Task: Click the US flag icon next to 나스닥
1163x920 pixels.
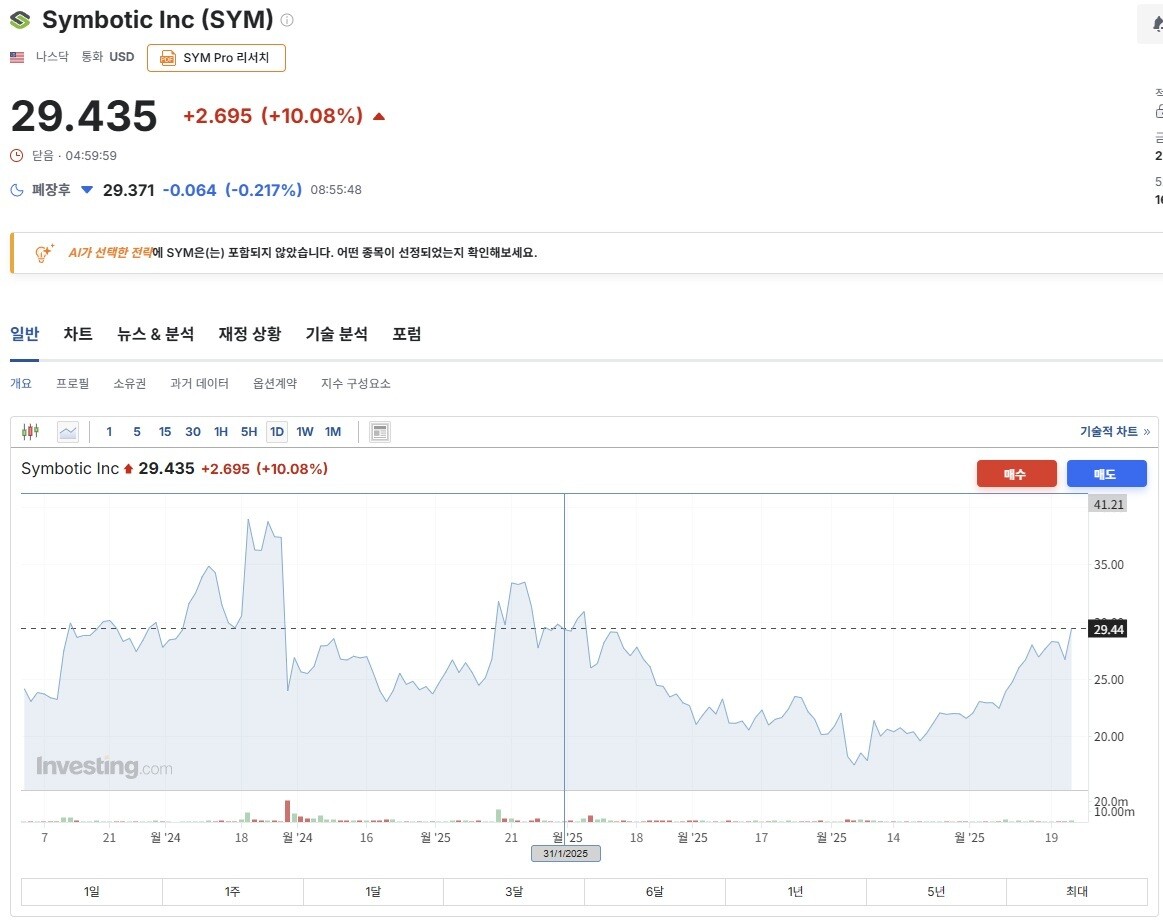Action: coord(17,57)
